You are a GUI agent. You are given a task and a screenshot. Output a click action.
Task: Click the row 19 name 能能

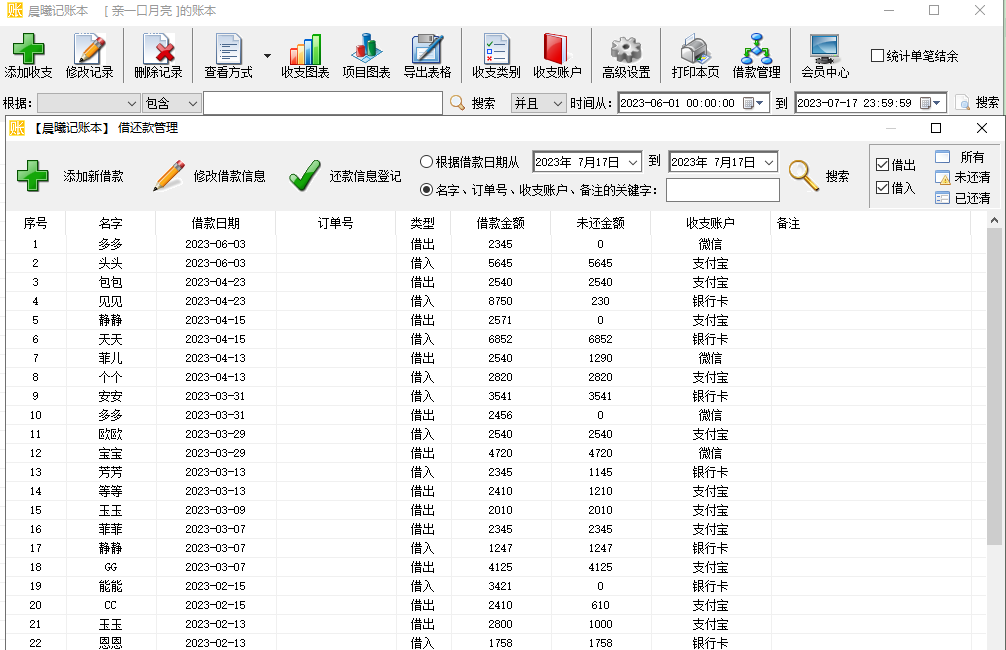(110, 586)
